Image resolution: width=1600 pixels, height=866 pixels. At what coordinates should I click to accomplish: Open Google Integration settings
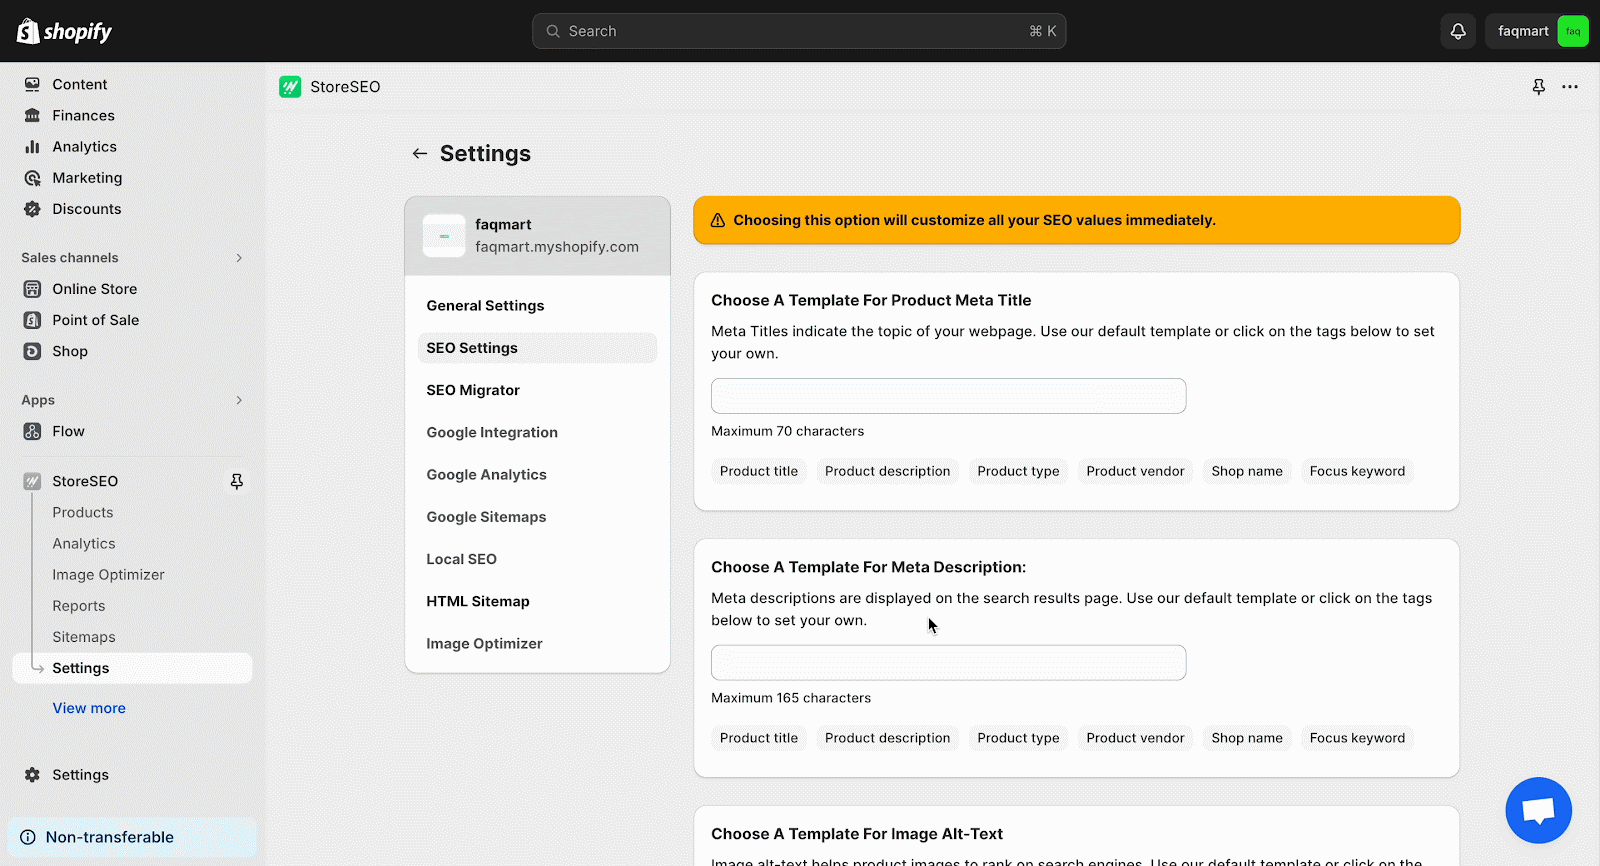pos(537,432)
